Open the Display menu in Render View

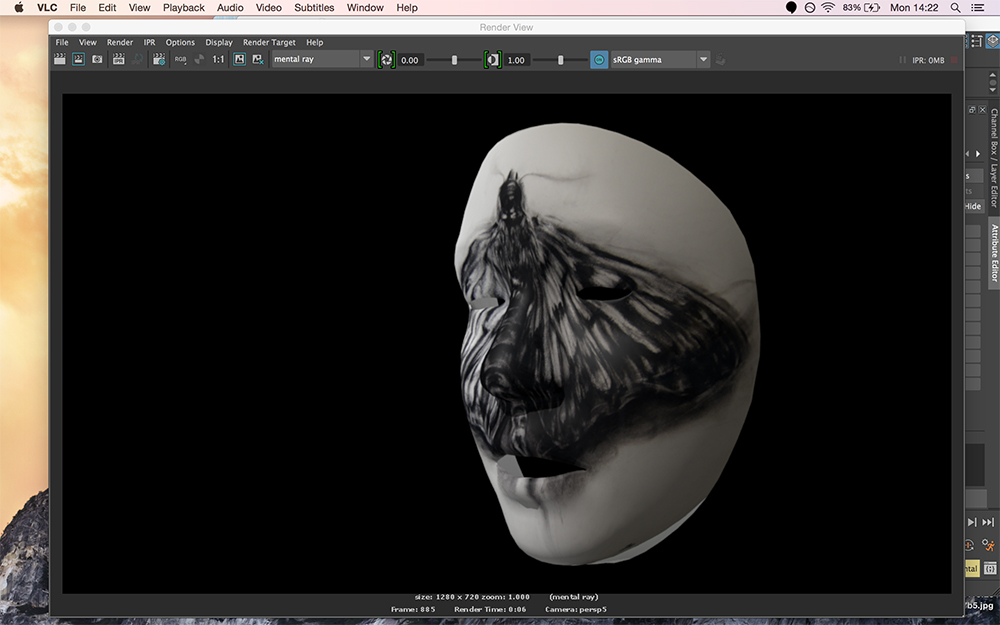(219, 43)
